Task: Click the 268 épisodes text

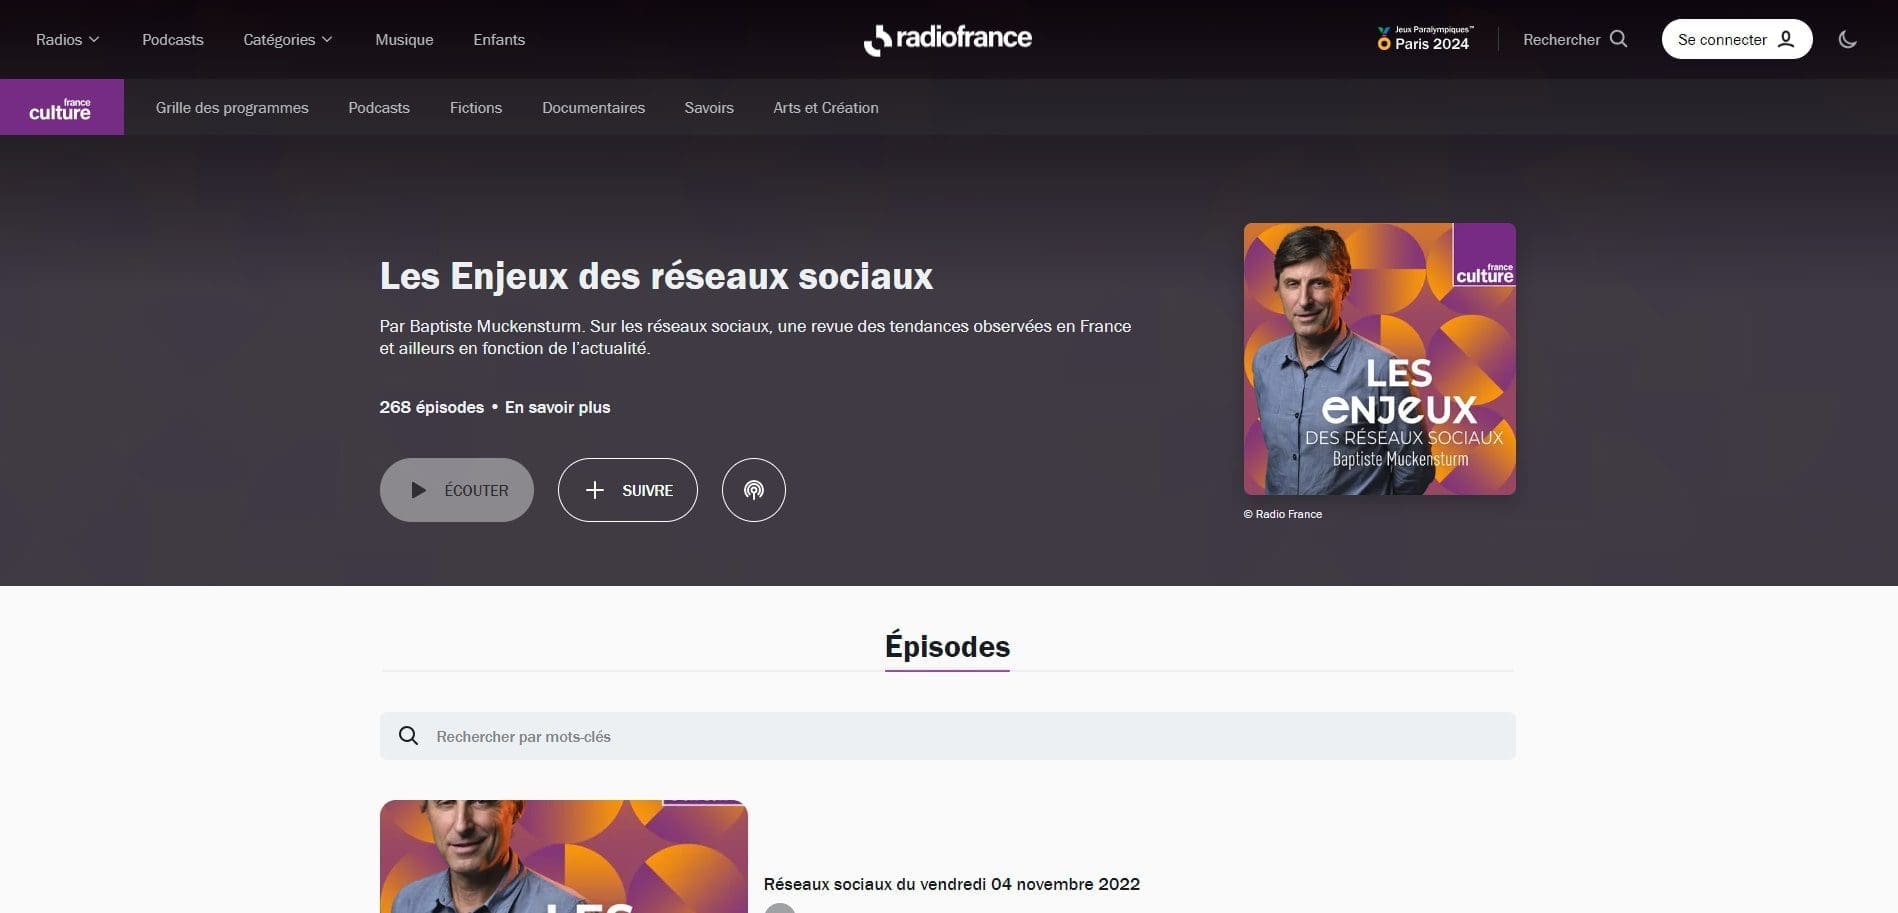Action: [432, 407]
